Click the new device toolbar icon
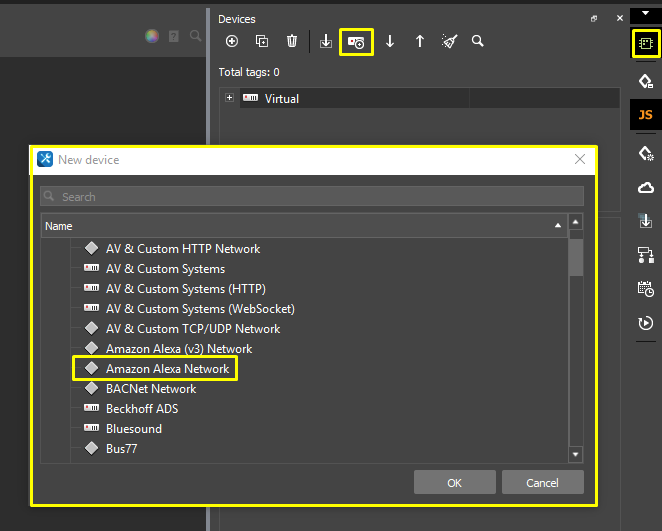Screen dimensions: 662x531 [x=356, y=41]
